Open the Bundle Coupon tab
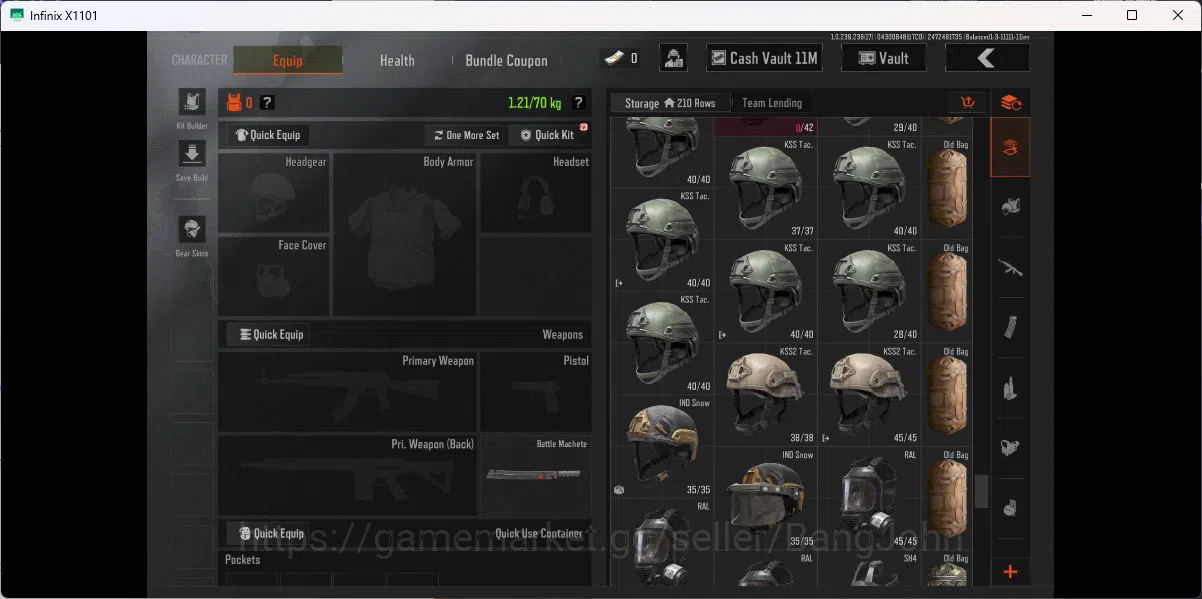This screenshot has height=599, width=1202. [506, 60]
